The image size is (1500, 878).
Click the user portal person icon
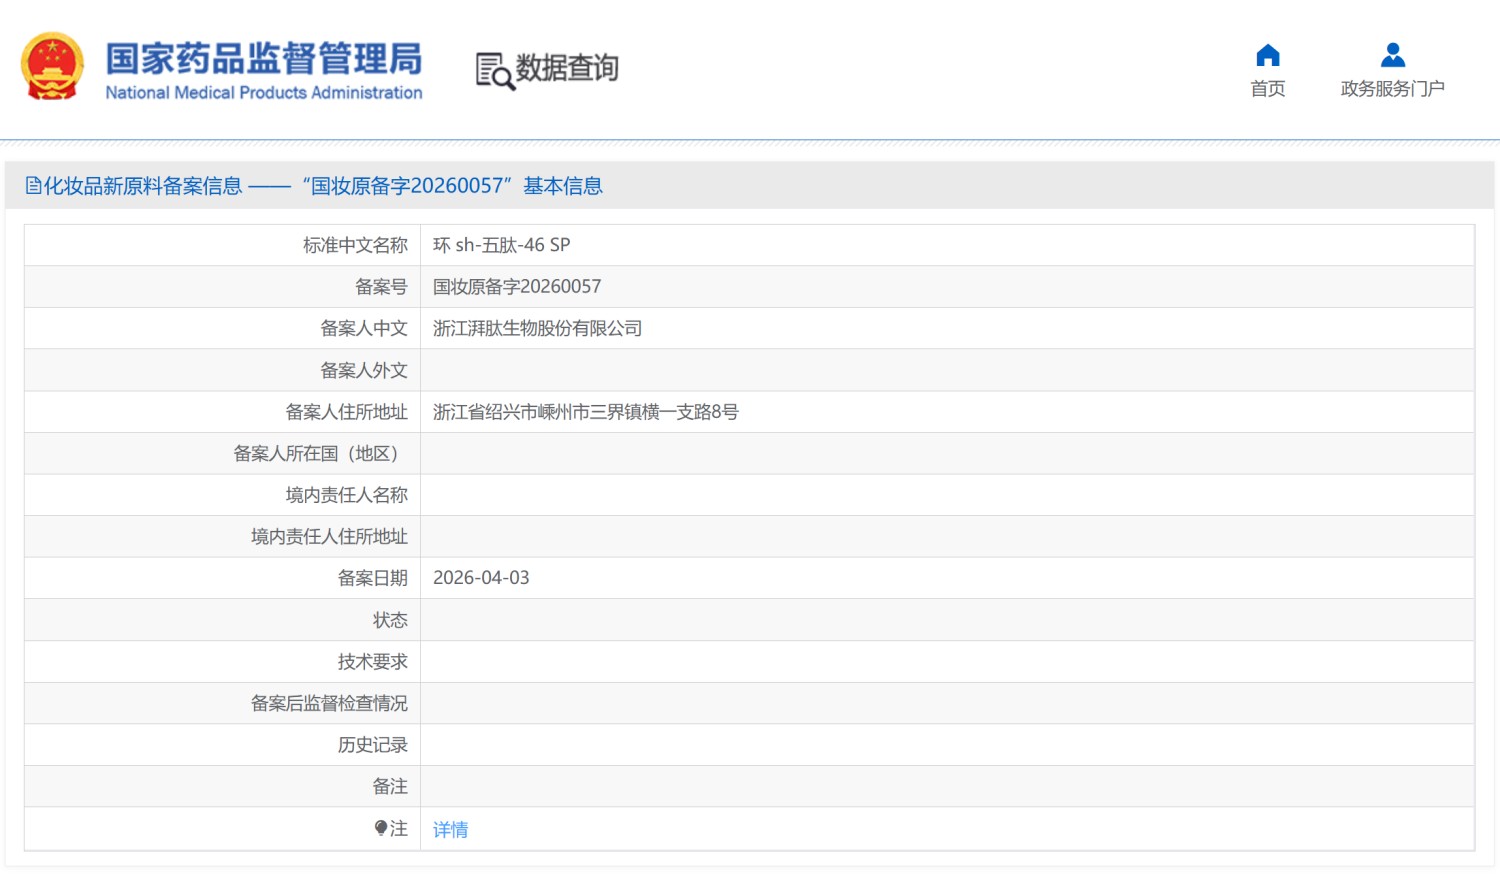coord(1392,55)
